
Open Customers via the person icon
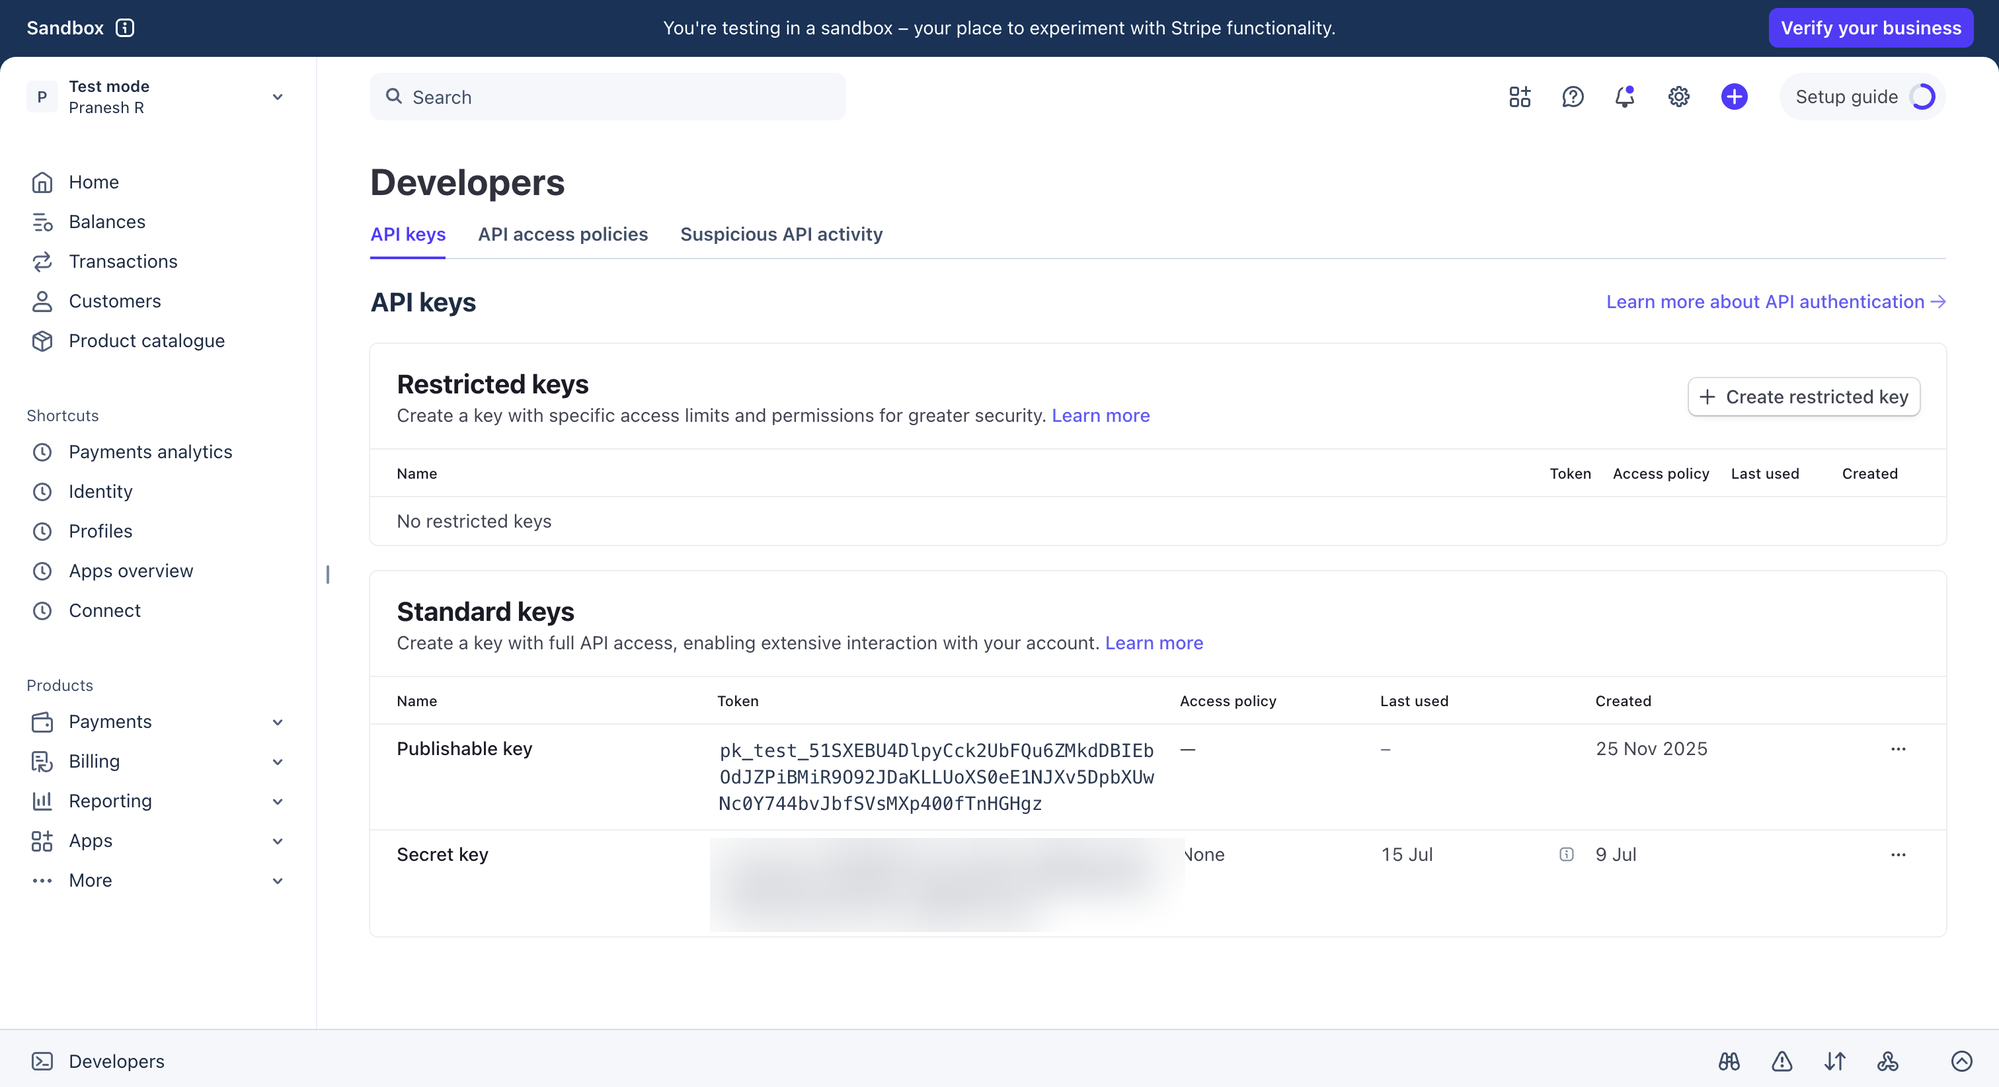42,301
